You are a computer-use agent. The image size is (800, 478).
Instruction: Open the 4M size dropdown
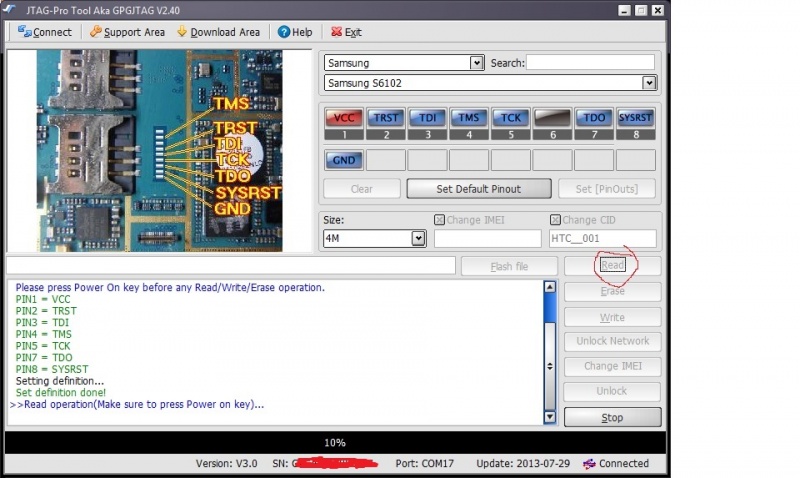pyautogui.click(x=418, y=239)
